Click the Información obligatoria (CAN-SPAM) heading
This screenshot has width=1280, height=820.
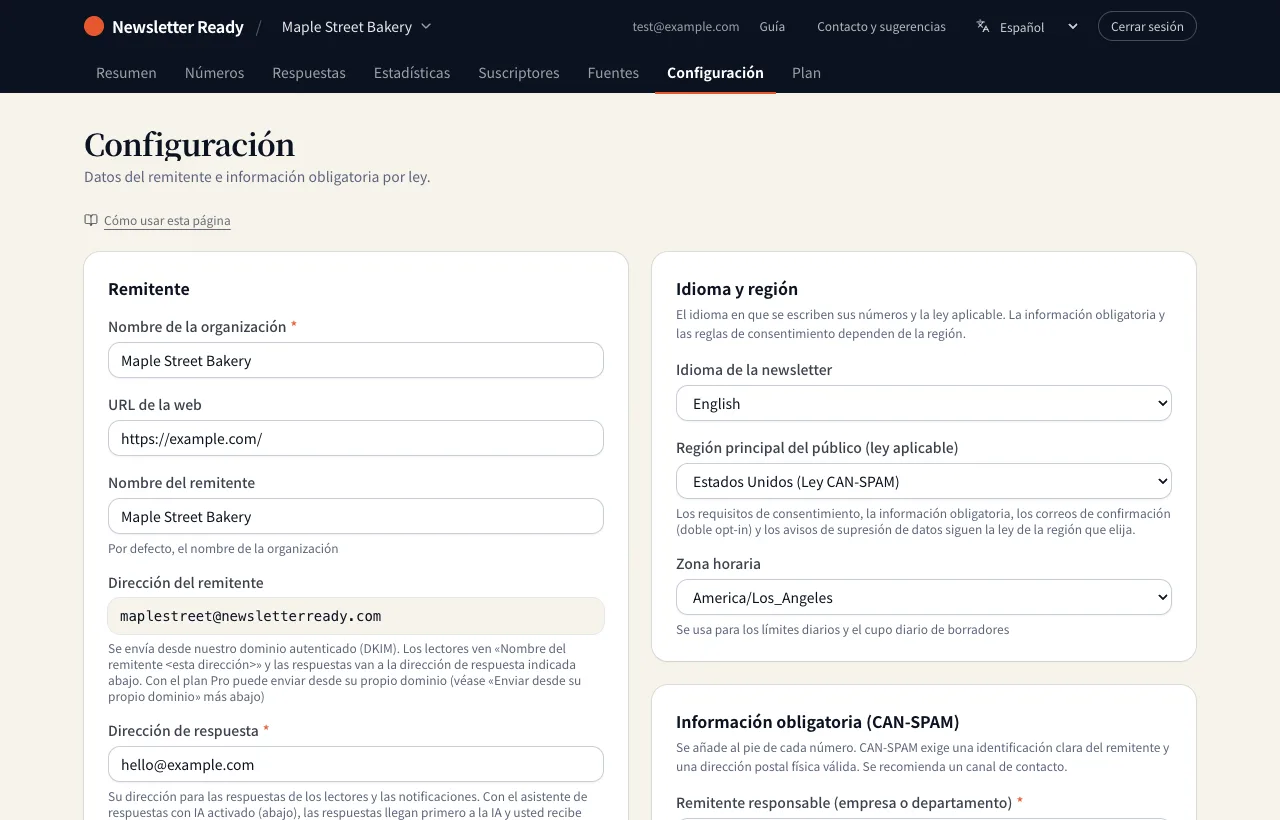click(x=818, y=722)
